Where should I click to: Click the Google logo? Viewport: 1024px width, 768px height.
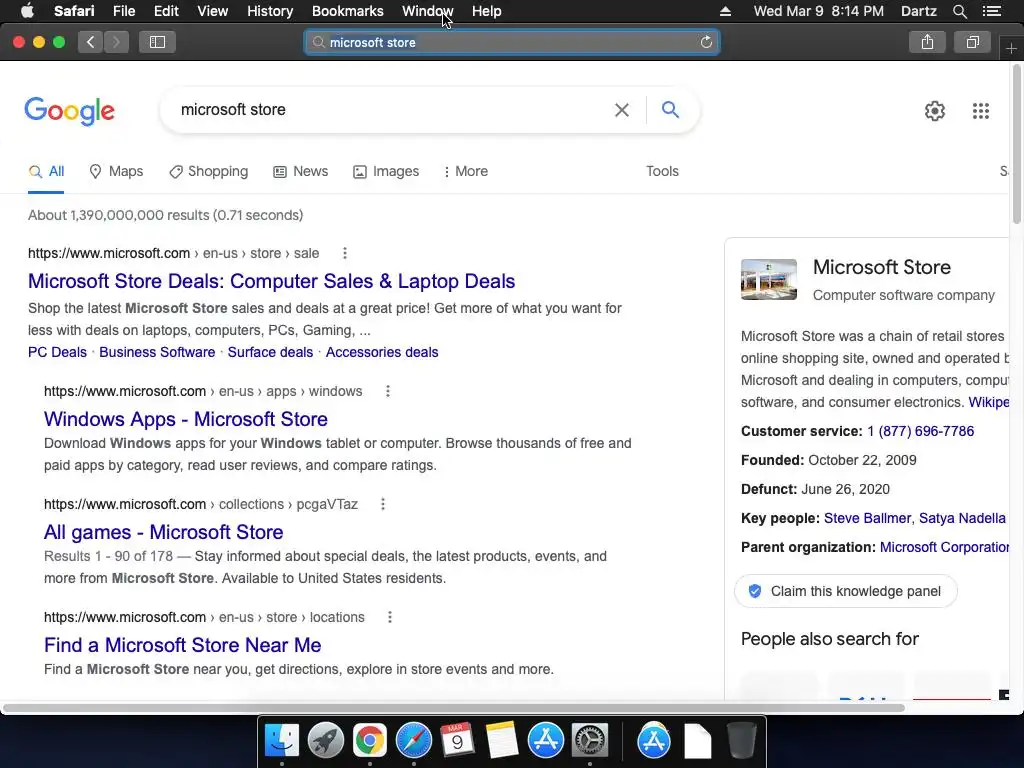[x=69, y=111]
